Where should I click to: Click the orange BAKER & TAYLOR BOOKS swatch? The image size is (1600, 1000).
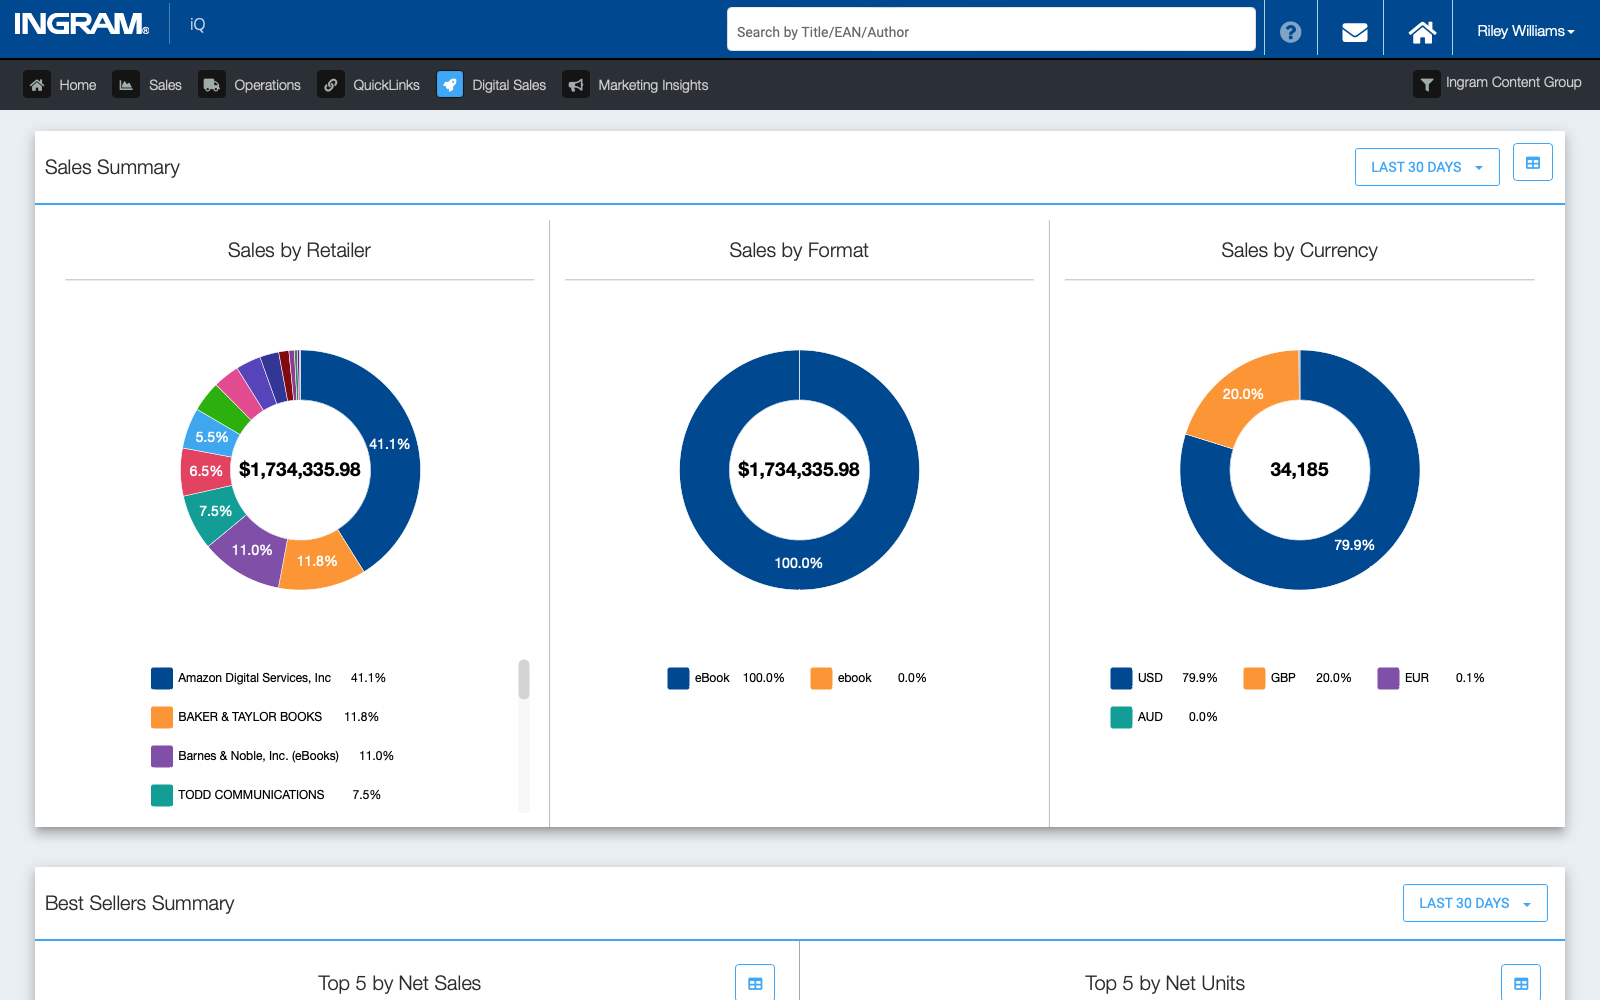162,717
